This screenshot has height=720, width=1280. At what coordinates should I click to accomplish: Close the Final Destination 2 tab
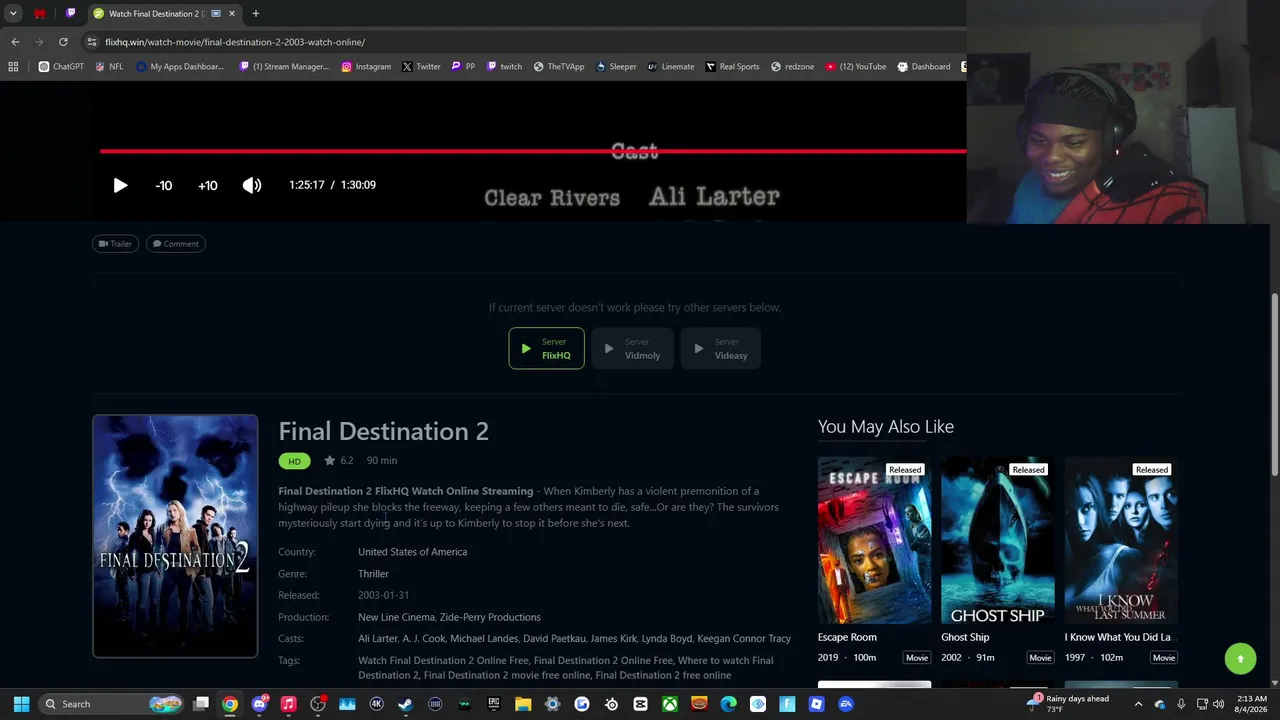pyautogui.click(x=232, y=14)
